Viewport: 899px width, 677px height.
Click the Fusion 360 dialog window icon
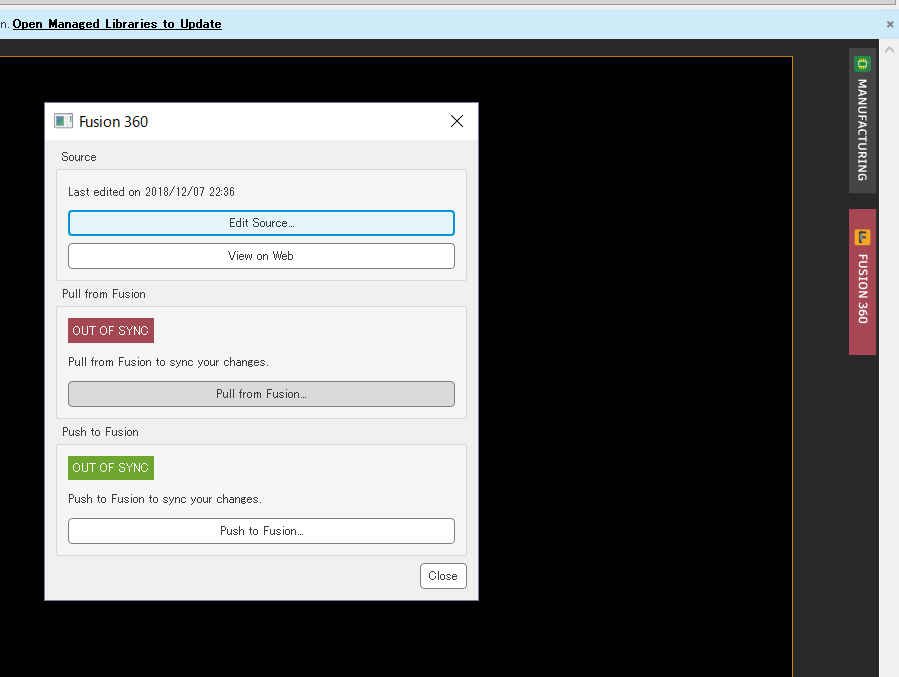[63, 121]
